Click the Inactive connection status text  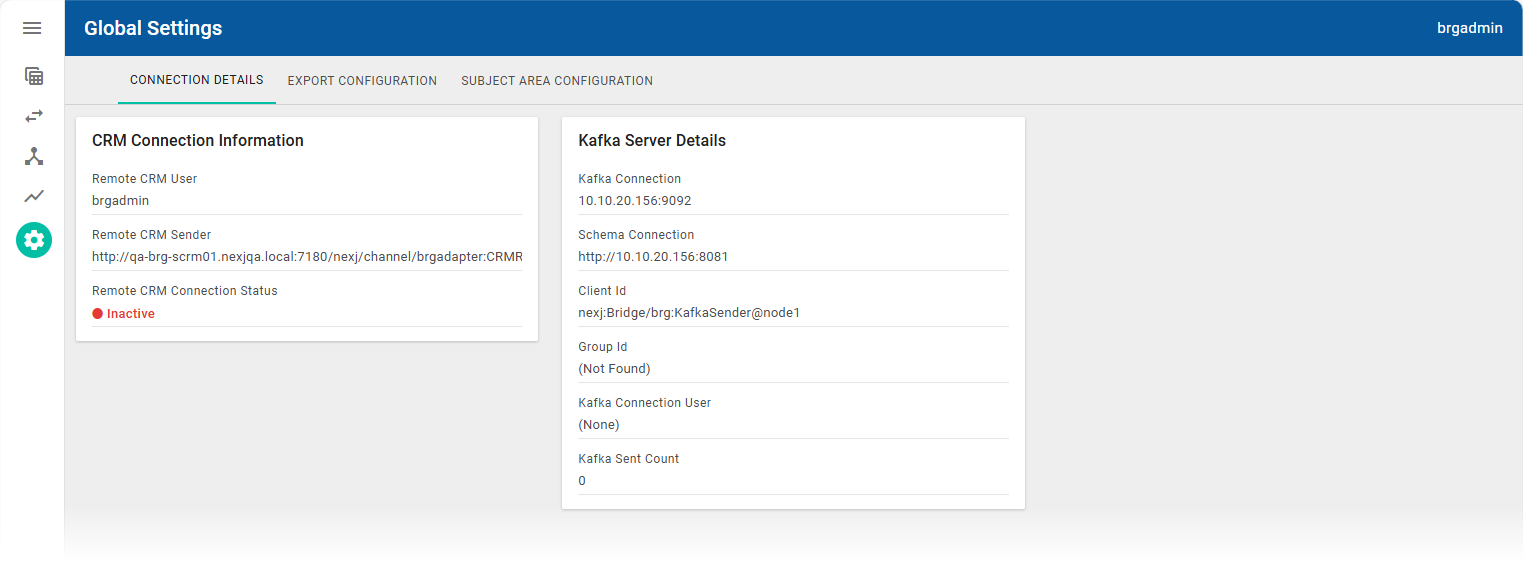131,314
